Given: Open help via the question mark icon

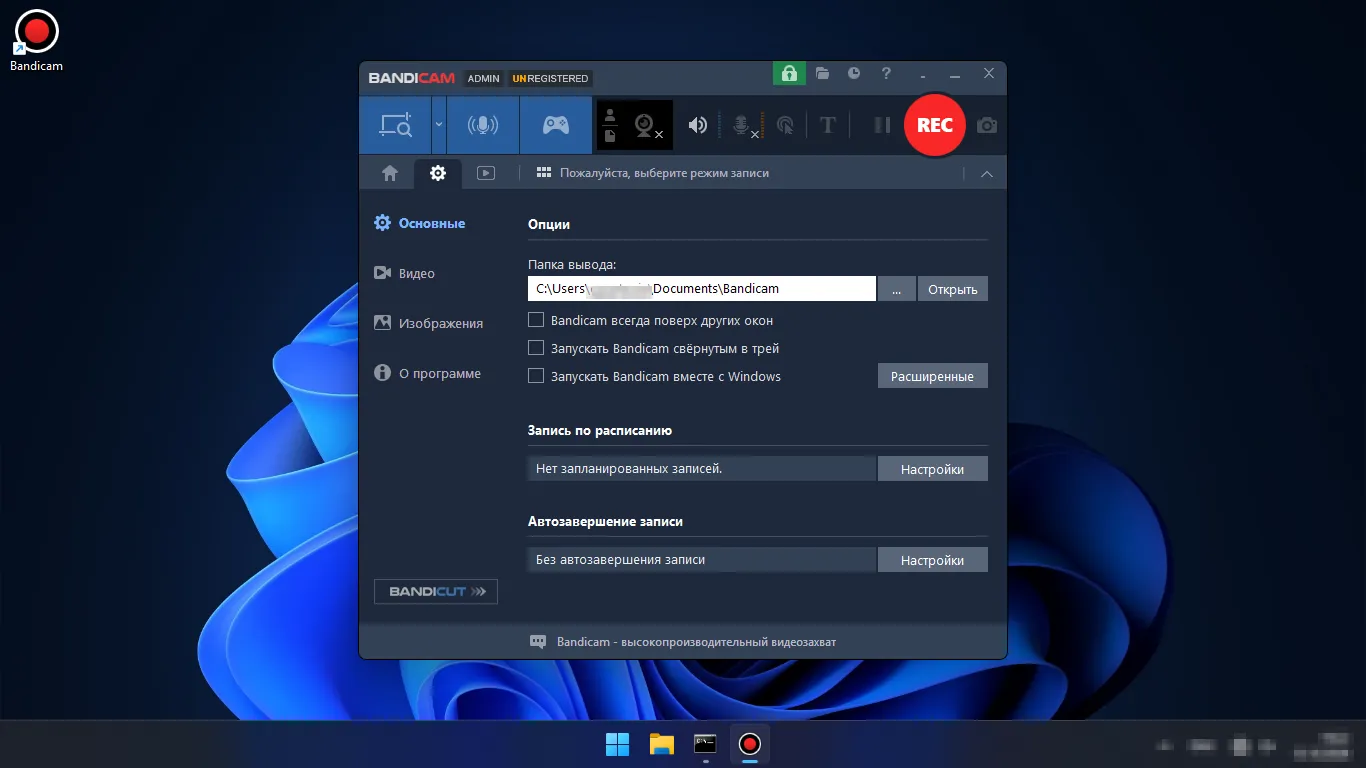Looking at the screenshot, I should (886, 73).
